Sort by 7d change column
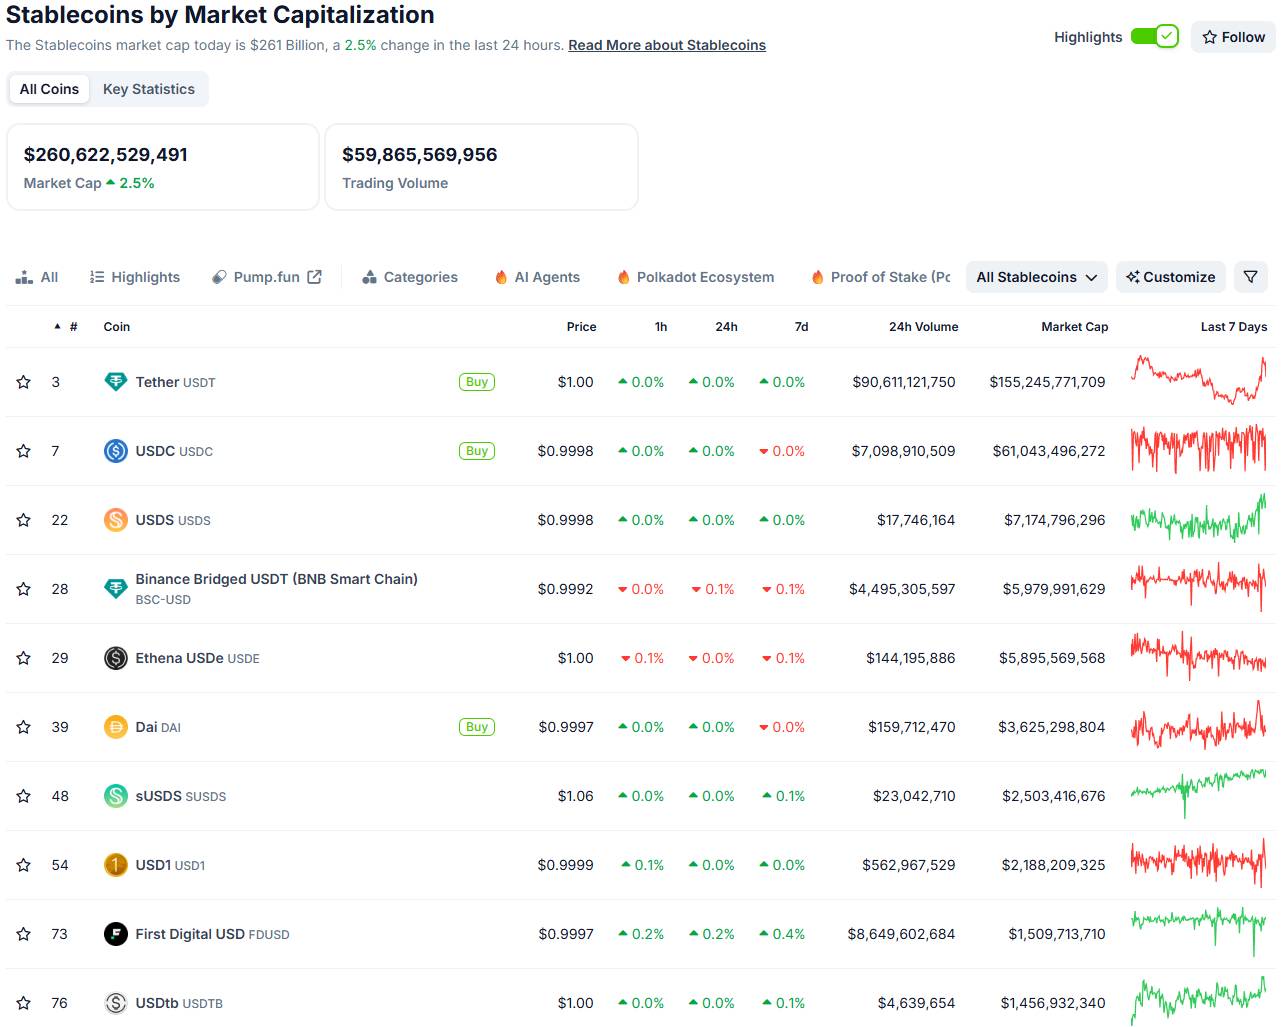This screenshot has width=1281, height=1027. click(x=801, y=327)
